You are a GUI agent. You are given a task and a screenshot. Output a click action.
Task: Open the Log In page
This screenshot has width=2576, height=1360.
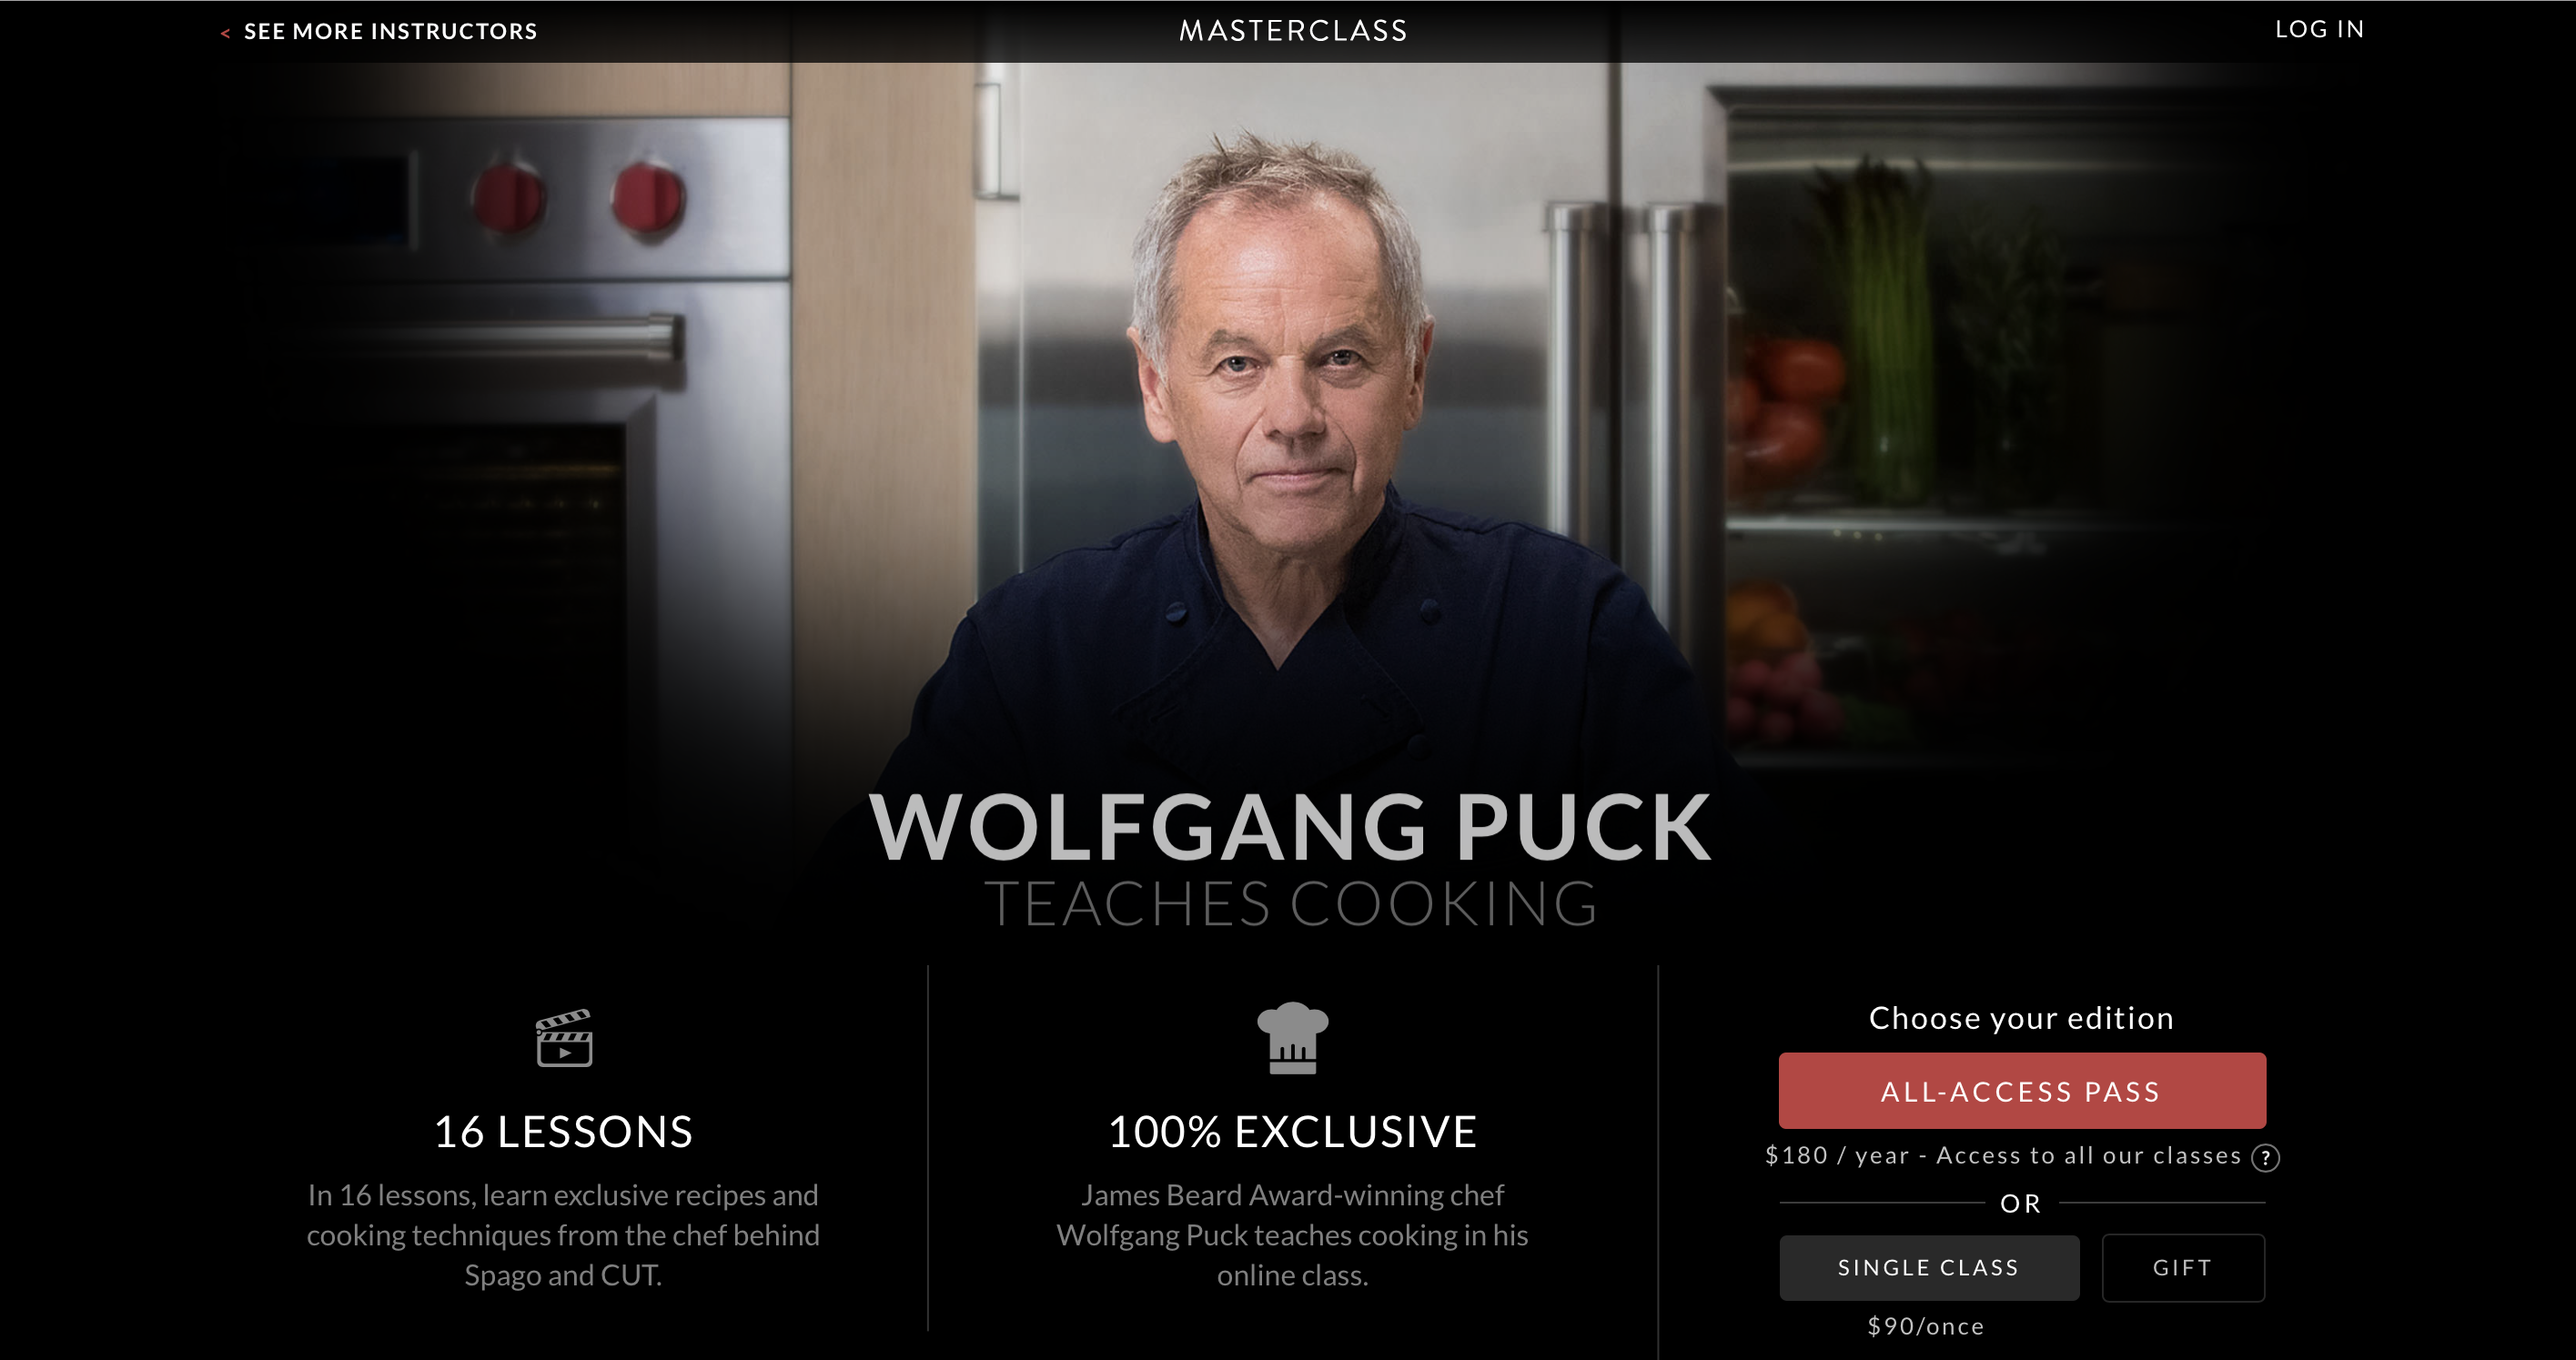tap(2319, 29)
